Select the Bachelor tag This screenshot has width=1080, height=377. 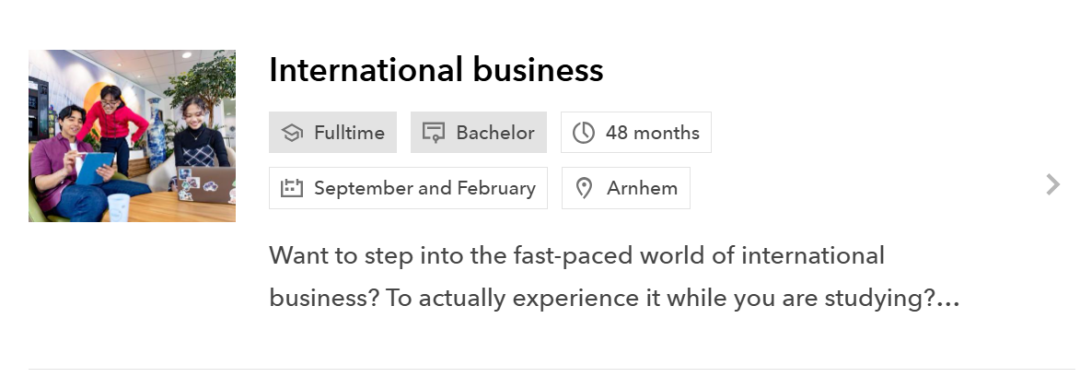pyautogui.click(x=479, y=132)
